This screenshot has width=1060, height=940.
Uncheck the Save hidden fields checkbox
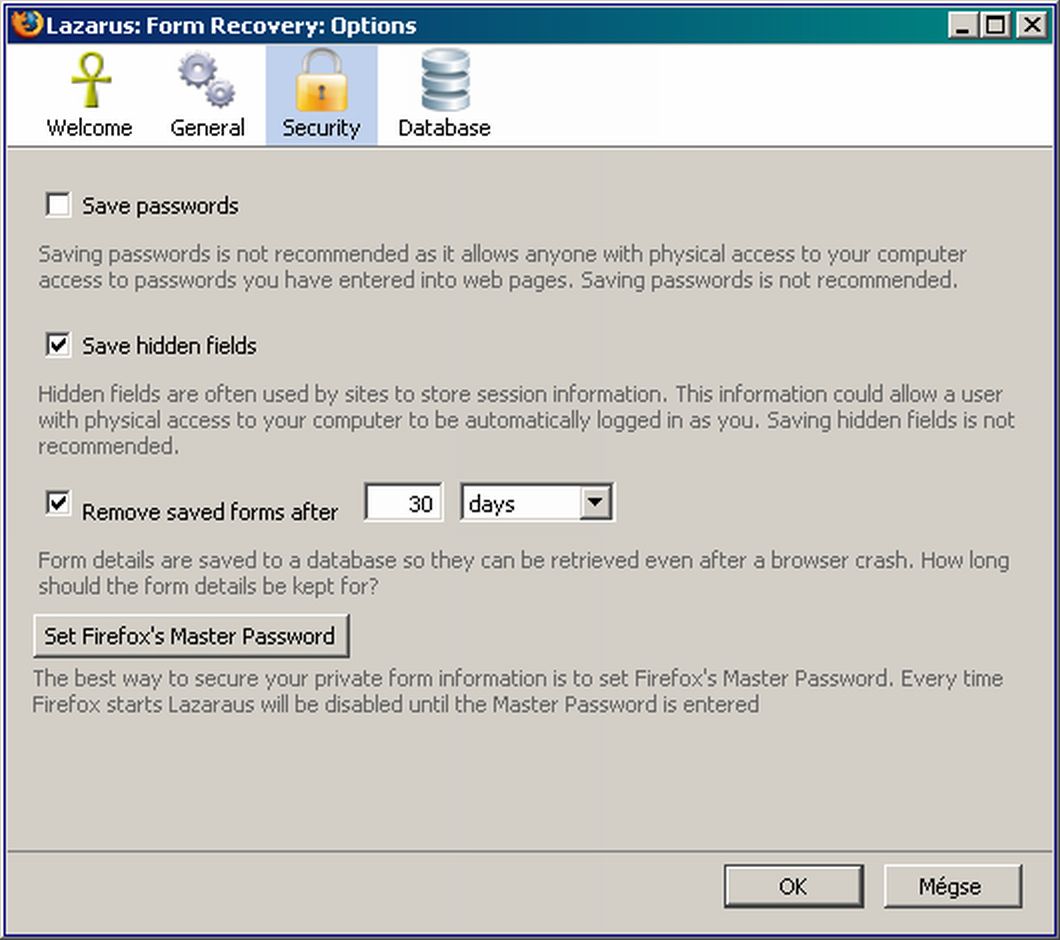click(59, 345)
